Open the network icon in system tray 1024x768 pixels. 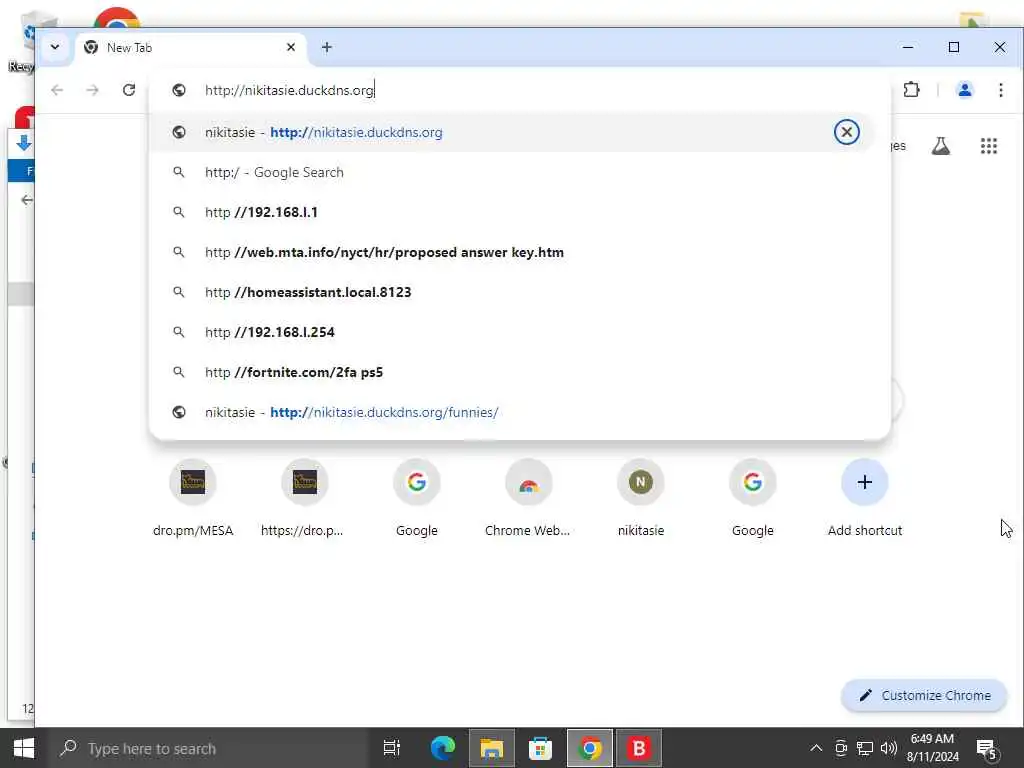point(865,748)
